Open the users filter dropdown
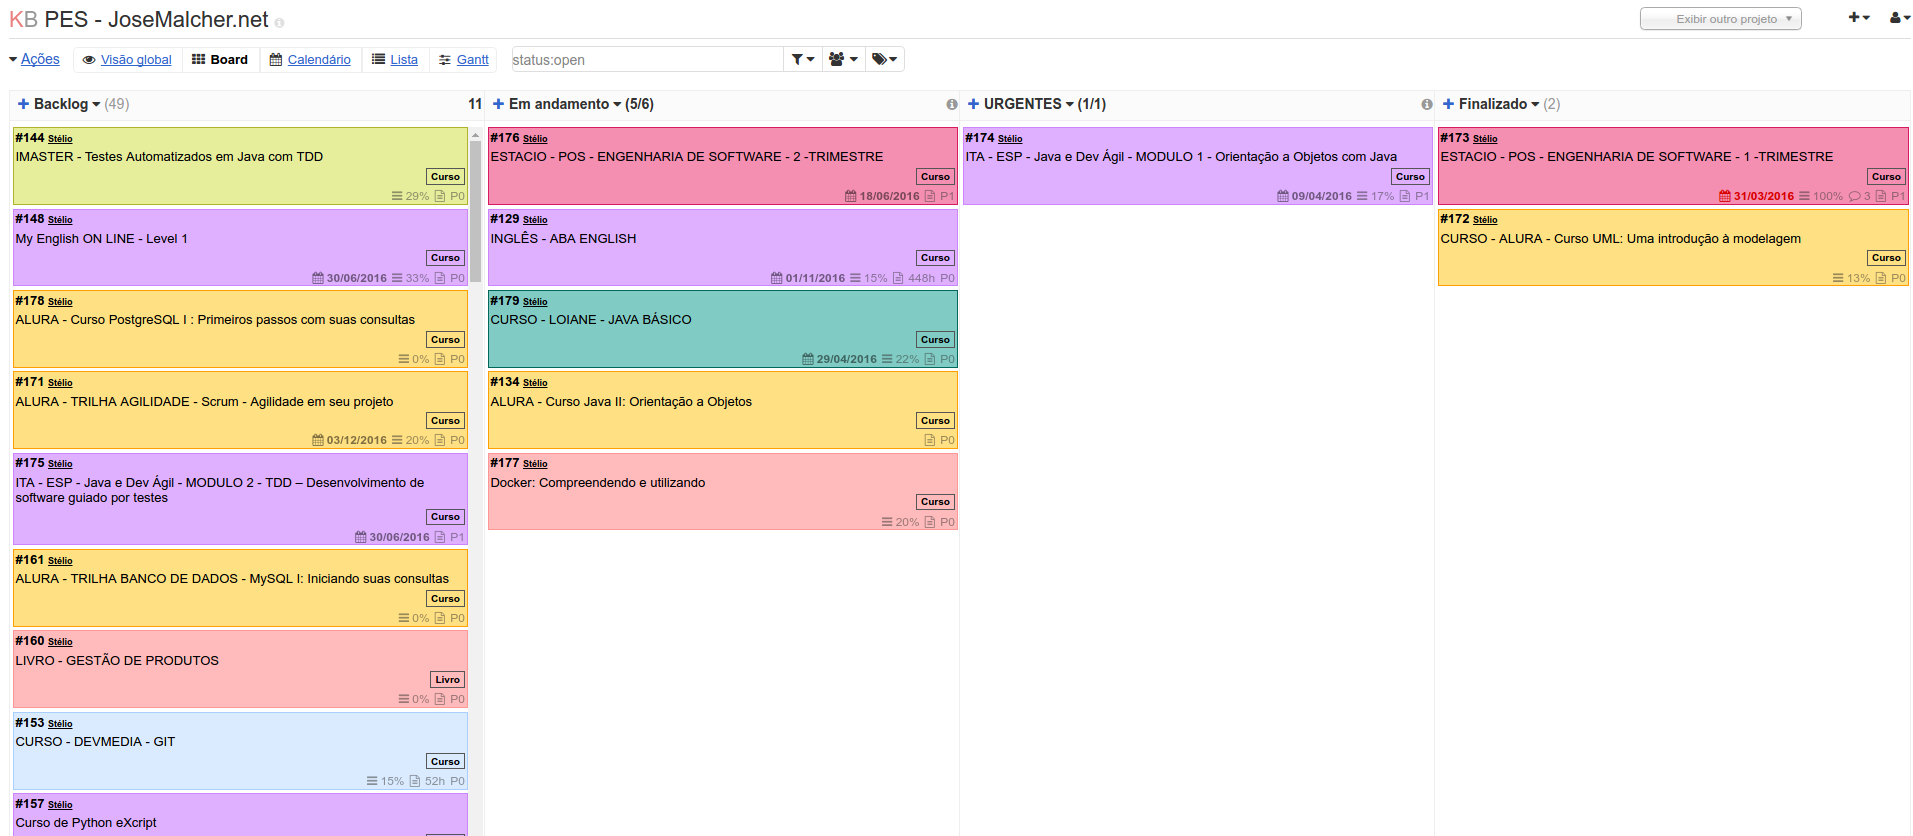Screen dimensions: 1913x836 click(x=843, y=59)
